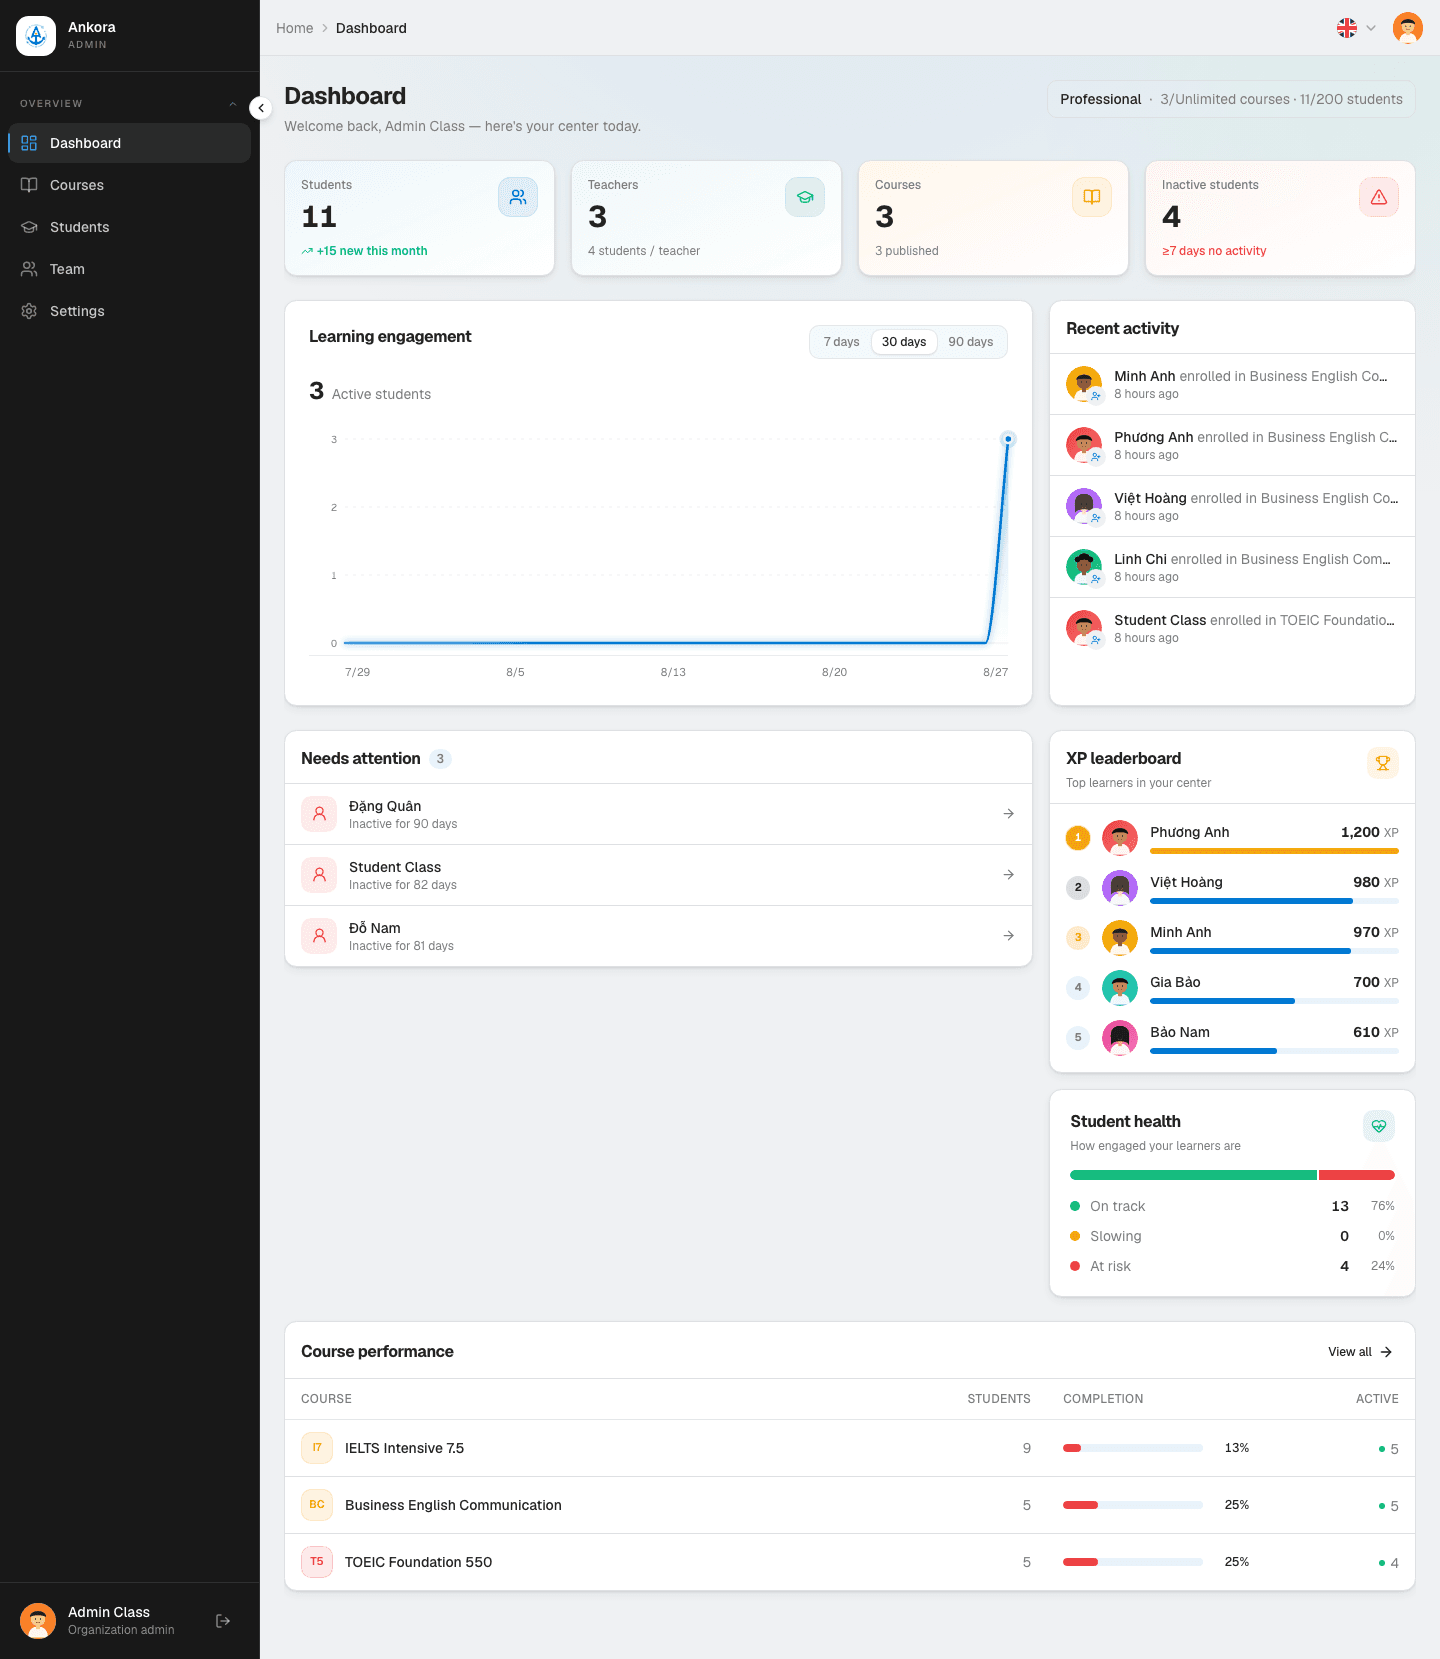Screen dimensions: 1440x1659
Task: Click the Home breadcrumb link
Action: (x=295, y=28)
